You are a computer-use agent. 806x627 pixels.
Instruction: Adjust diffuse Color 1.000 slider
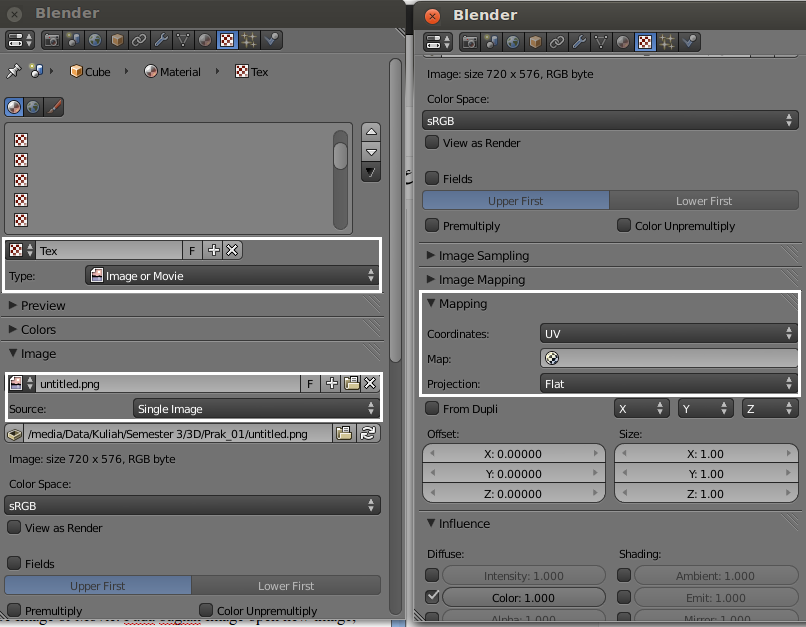click(x=523, y=598)
